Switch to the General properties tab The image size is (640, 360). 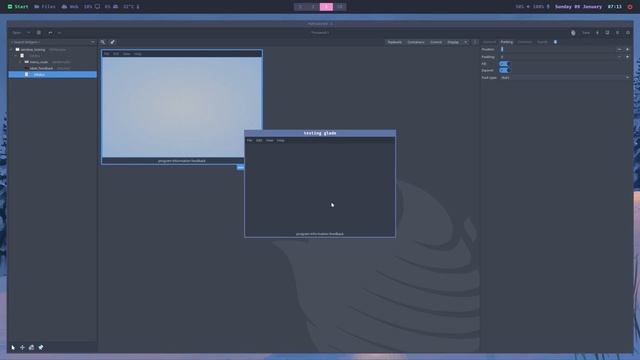489,42
